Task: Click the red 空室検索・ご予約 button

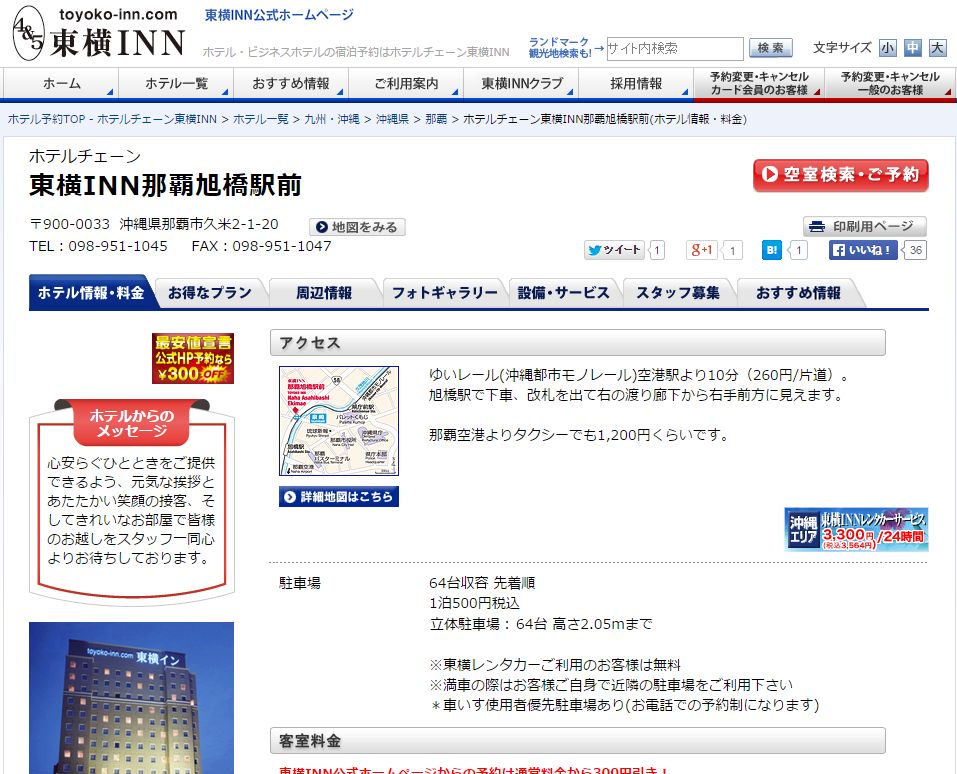Action: click(840, 175)
